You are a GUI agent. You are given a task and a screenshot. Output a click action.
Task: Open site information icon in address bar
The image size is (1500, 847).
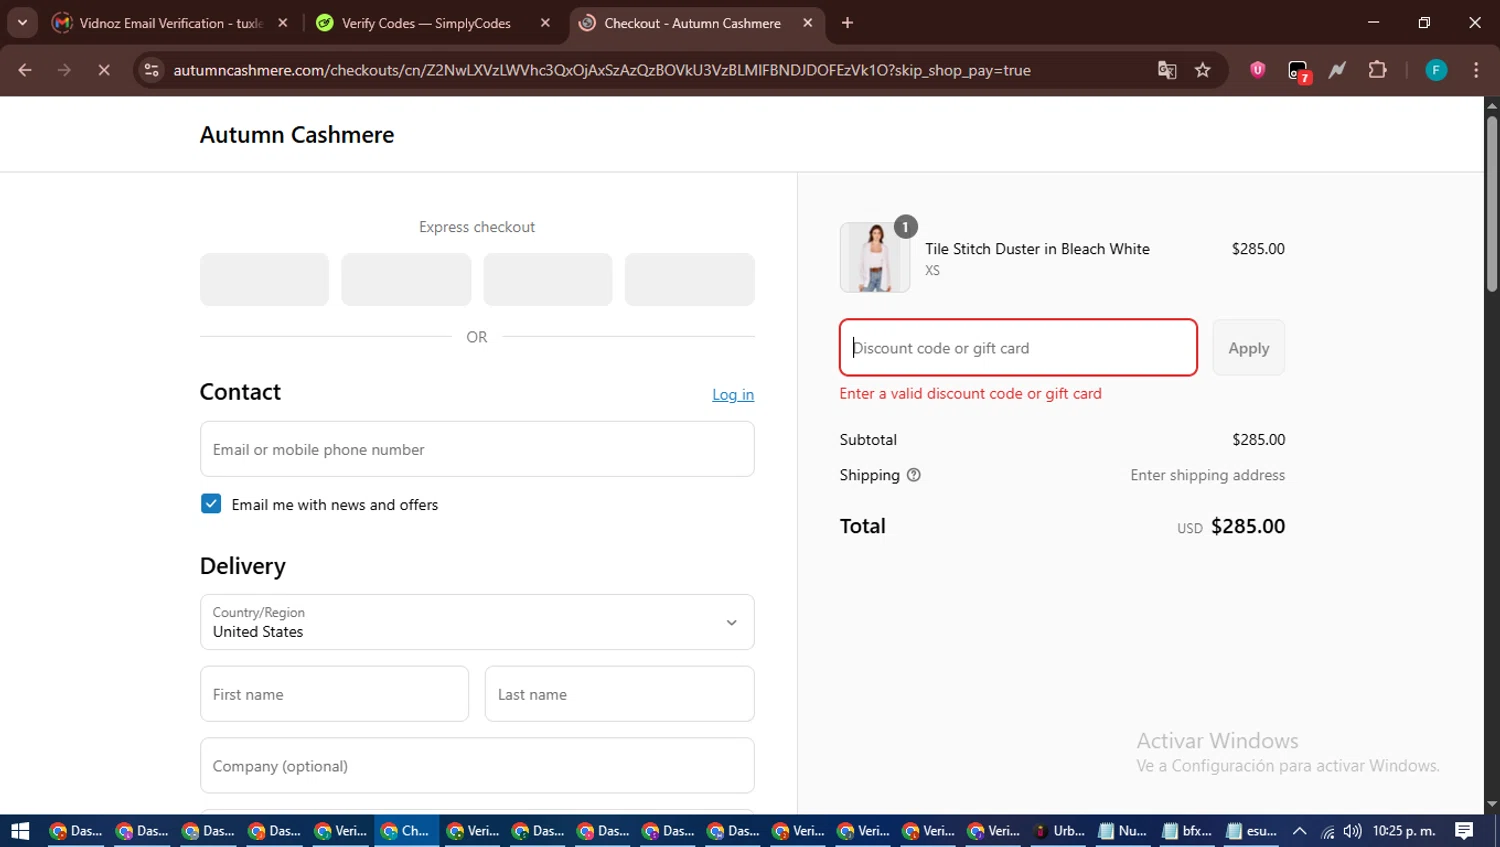pyautogui.click(x=151, y=70)
